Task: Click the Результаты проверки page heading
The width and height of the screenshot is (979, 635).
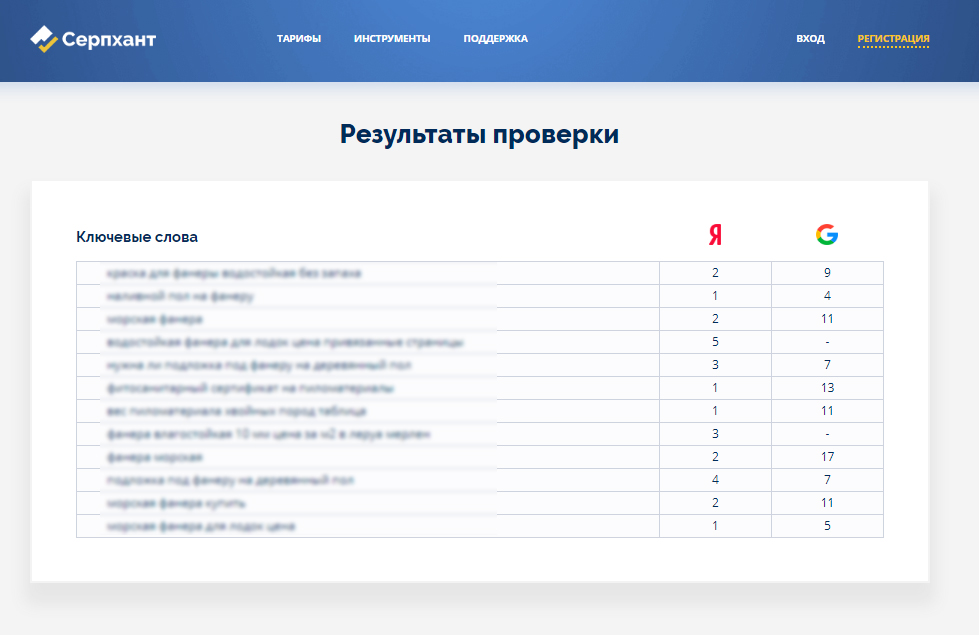Action: click(479, 134)
